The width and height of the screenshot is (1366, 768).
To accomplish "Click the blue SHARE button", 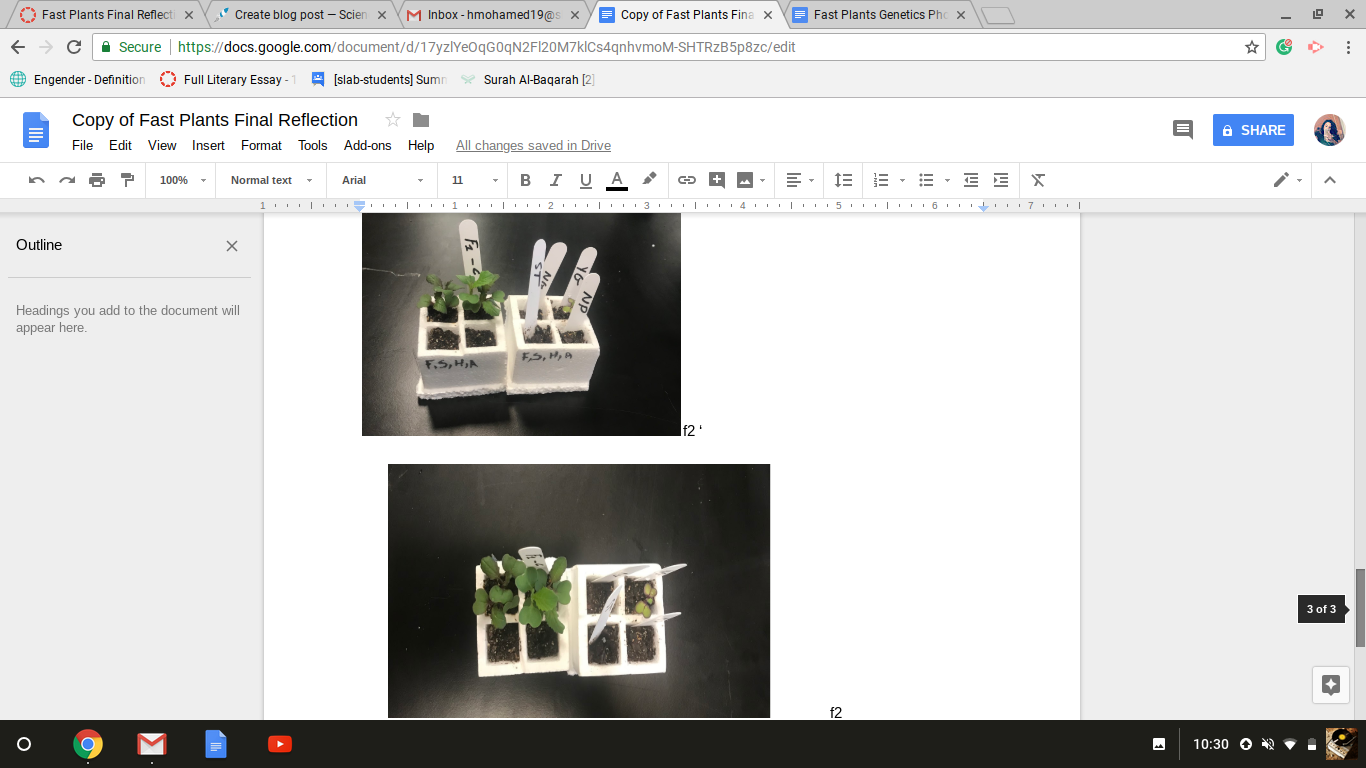I will [1253, 130].
